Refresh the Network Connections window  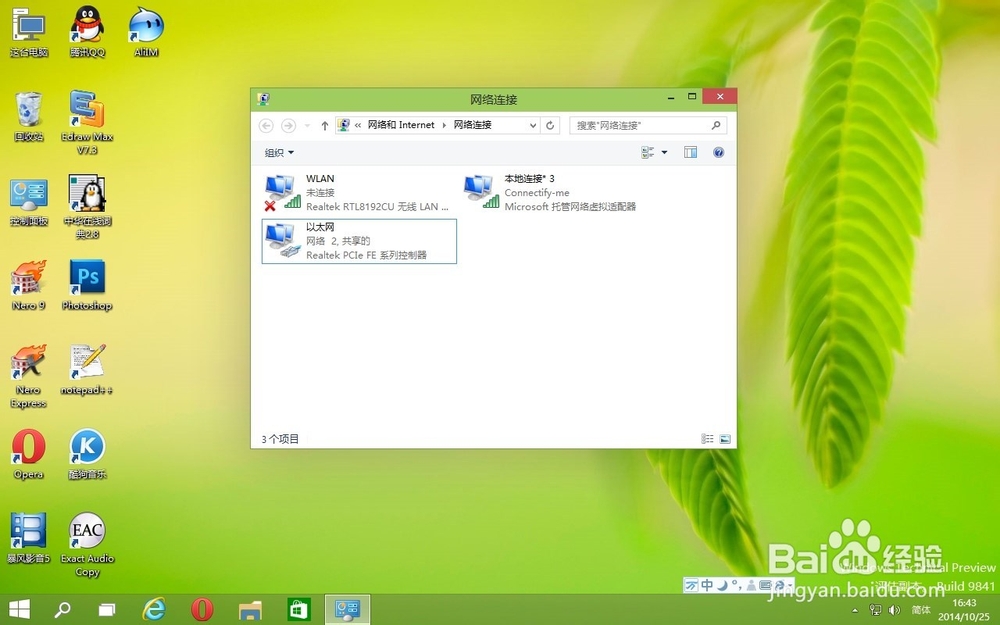(x=551, y=125)
